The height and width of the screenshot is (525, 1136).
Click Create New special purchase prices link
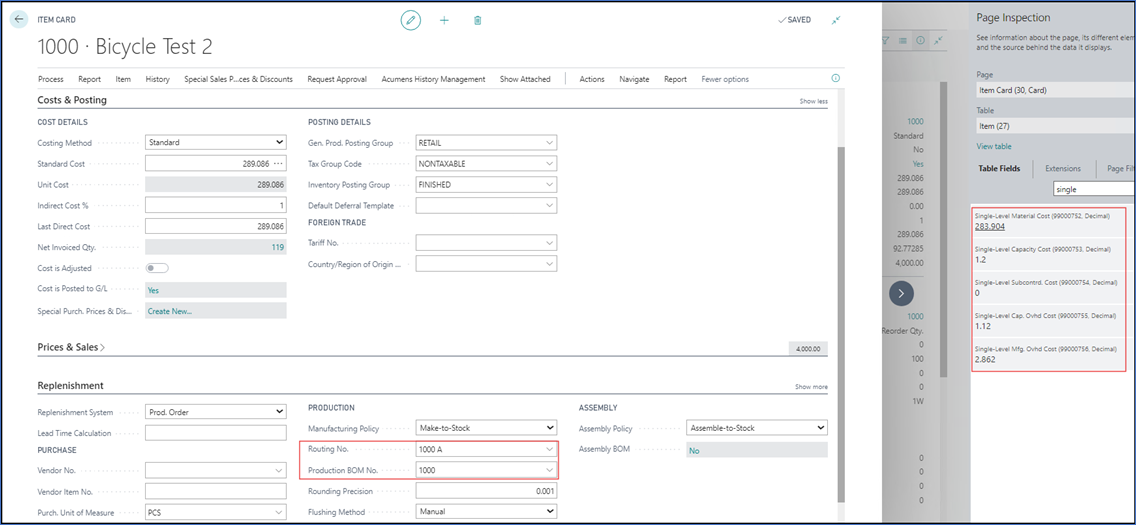coord(170,311)
